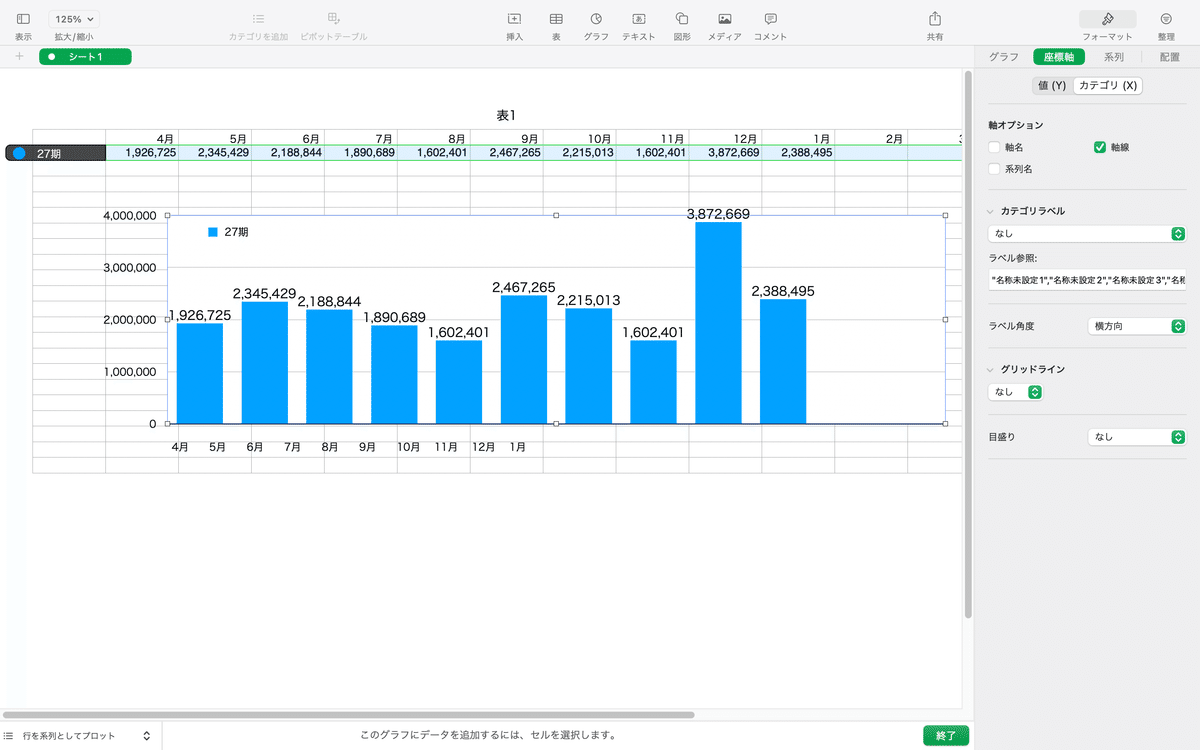Select table cell 3,872,669 under 12月
Screen dimensions: 1200x750
[726, 153]
